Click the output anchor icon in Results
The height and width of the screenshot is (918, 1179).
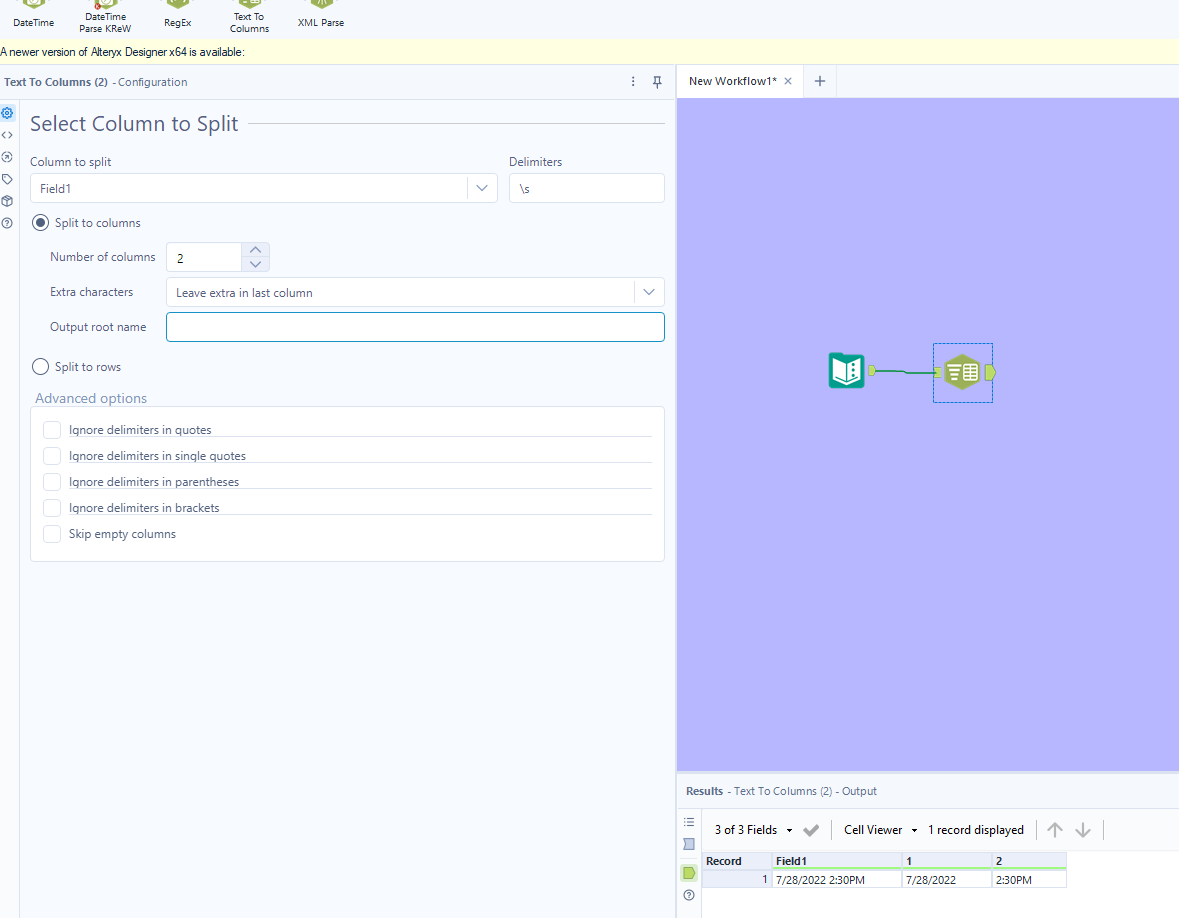pos(689,873)
